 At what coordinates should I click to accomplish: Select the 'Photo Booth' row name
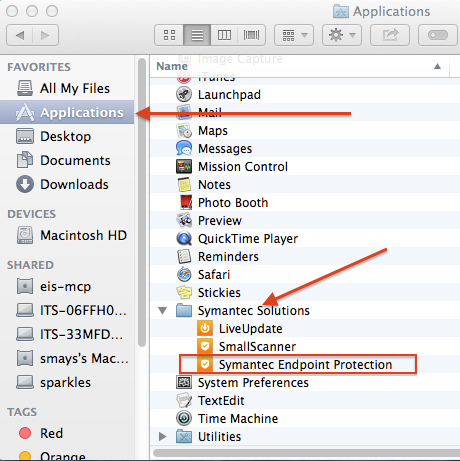233,203
